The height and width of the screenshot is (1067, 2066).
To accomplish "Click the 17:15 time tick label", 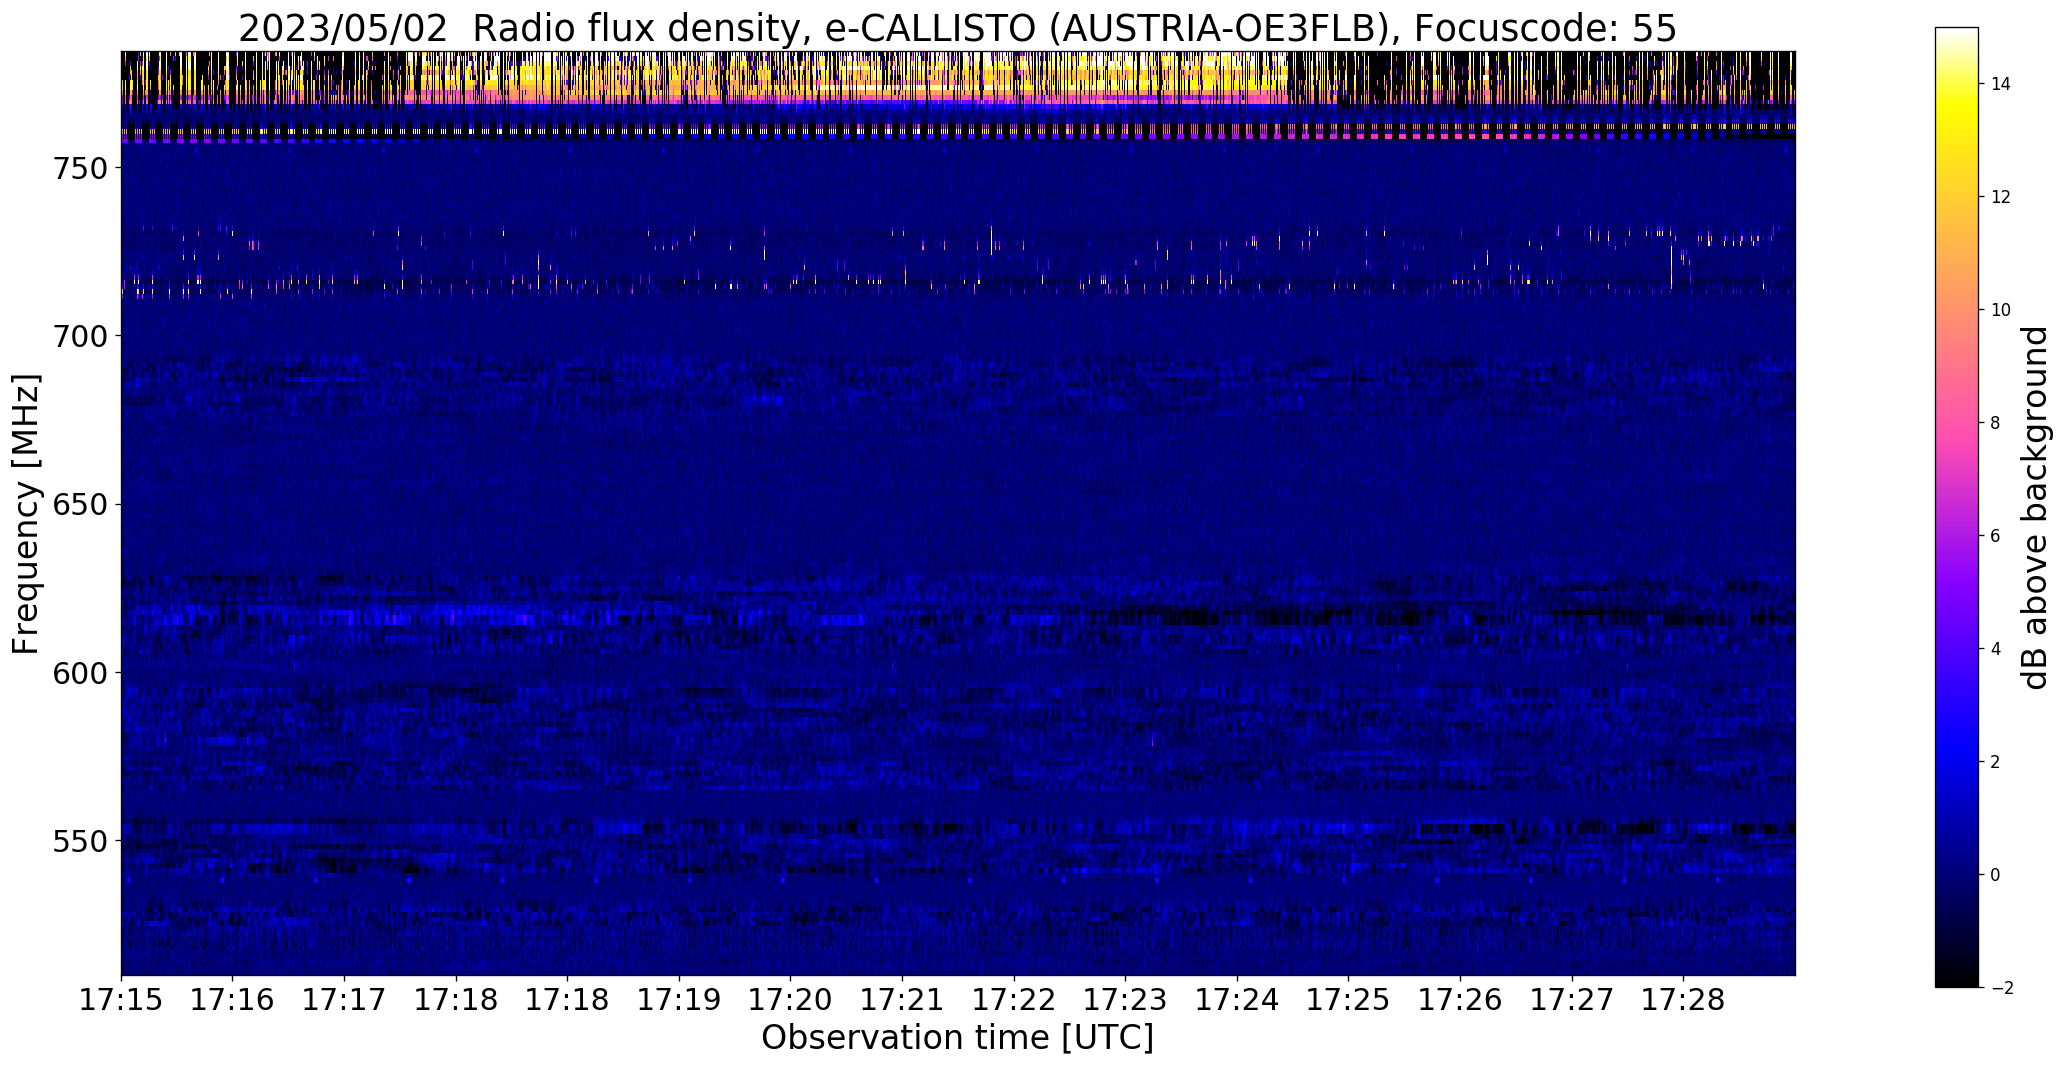I will tap(121, 1000).
